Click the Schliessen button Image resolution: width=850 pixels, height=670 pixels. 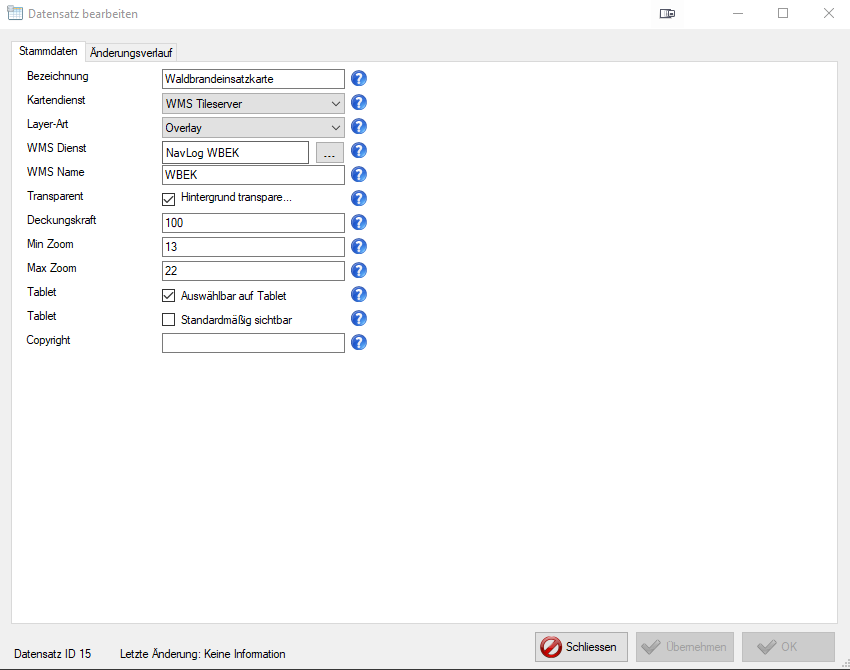581,647
